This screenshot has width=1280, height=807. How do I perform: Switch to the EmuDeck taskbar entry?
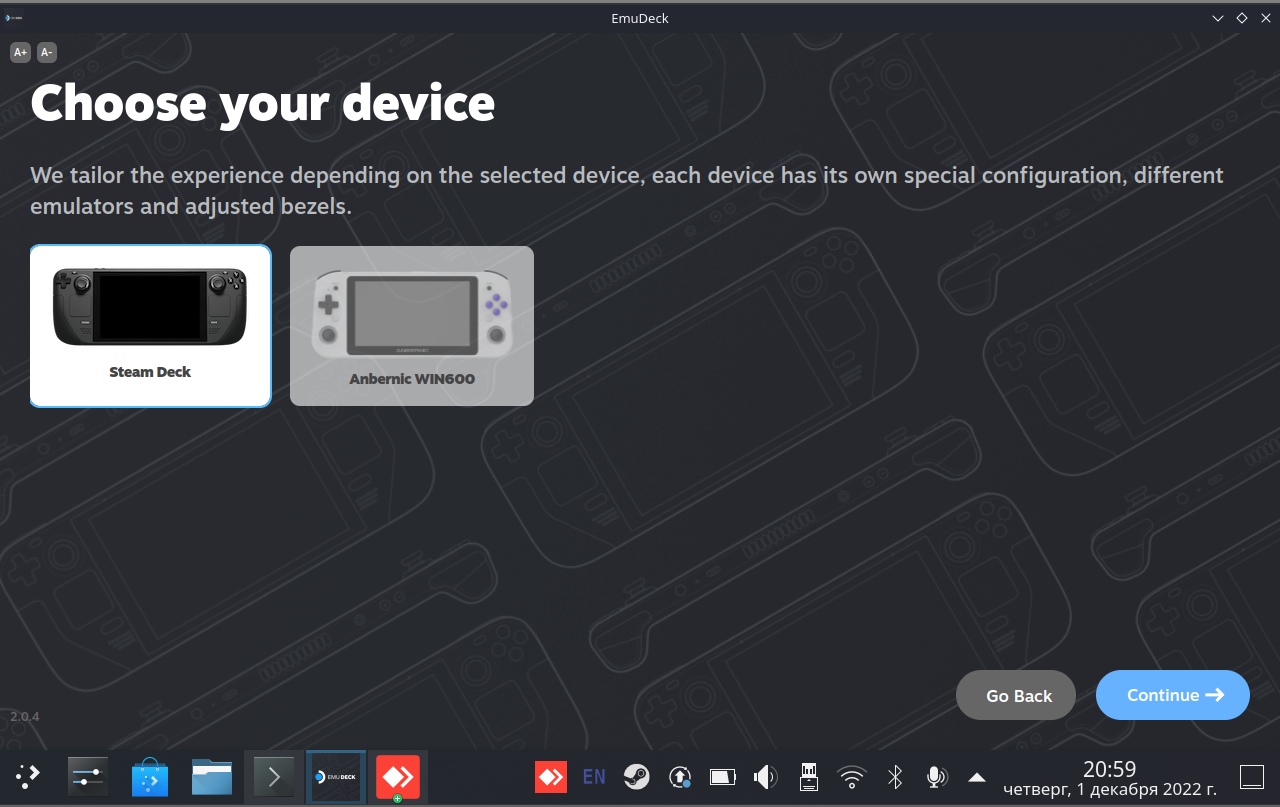[335, 777]
